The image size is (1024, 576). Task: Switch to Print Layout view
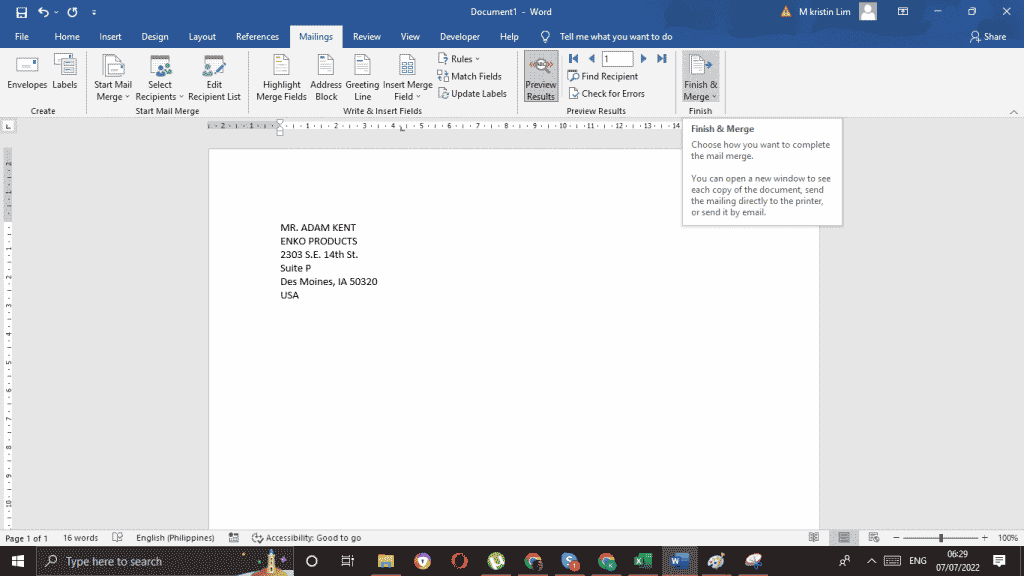coord(844,537)
